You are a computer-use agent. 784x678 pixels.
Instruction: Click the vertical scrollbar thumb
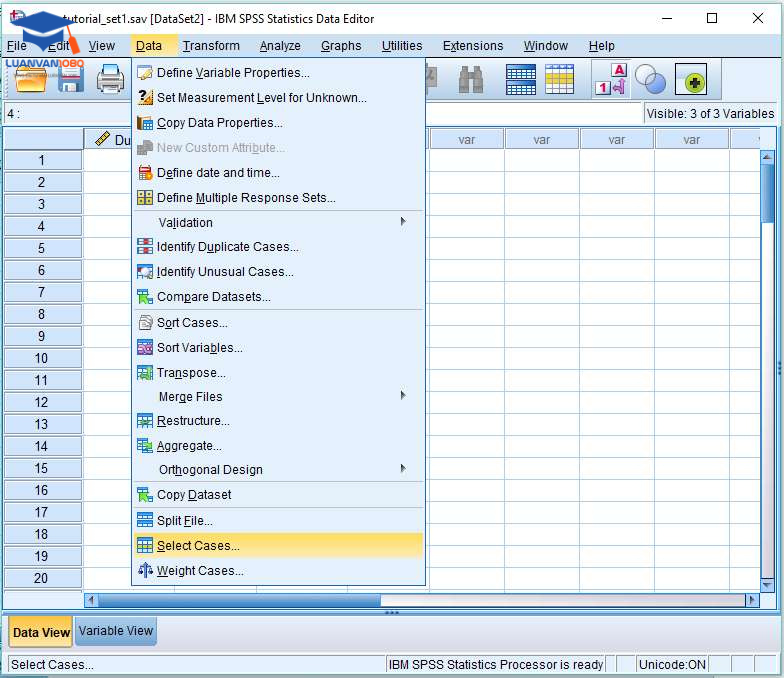tap(766, 193)
